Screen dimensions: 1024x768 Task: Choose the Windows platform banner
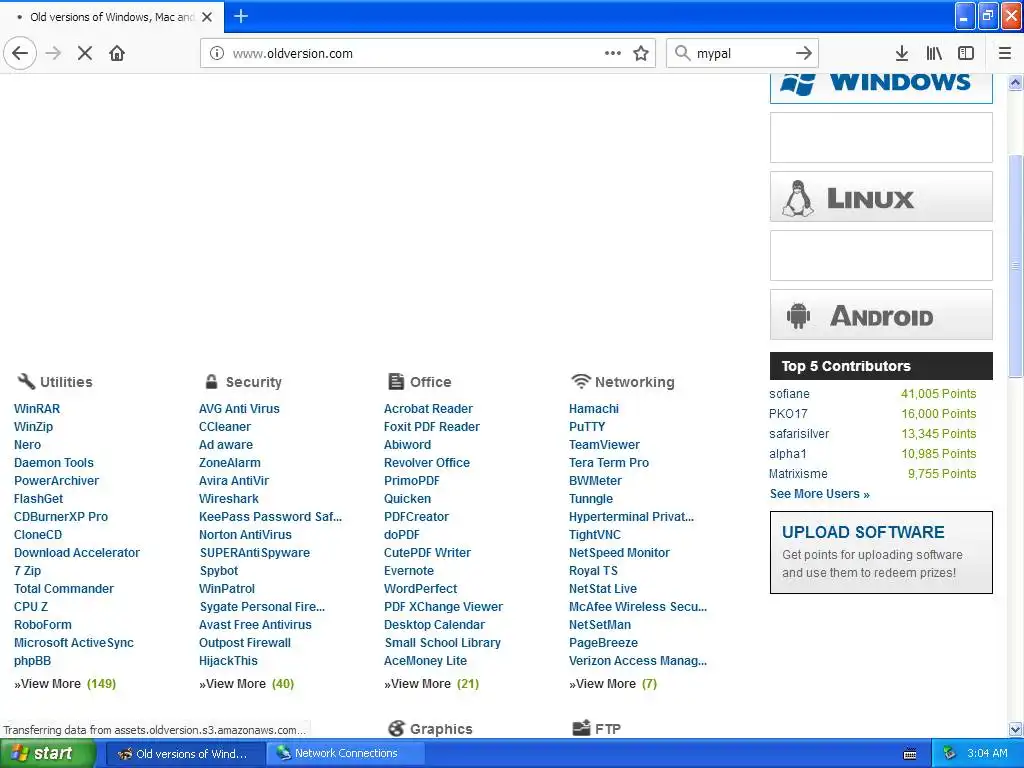pos(881,87)
